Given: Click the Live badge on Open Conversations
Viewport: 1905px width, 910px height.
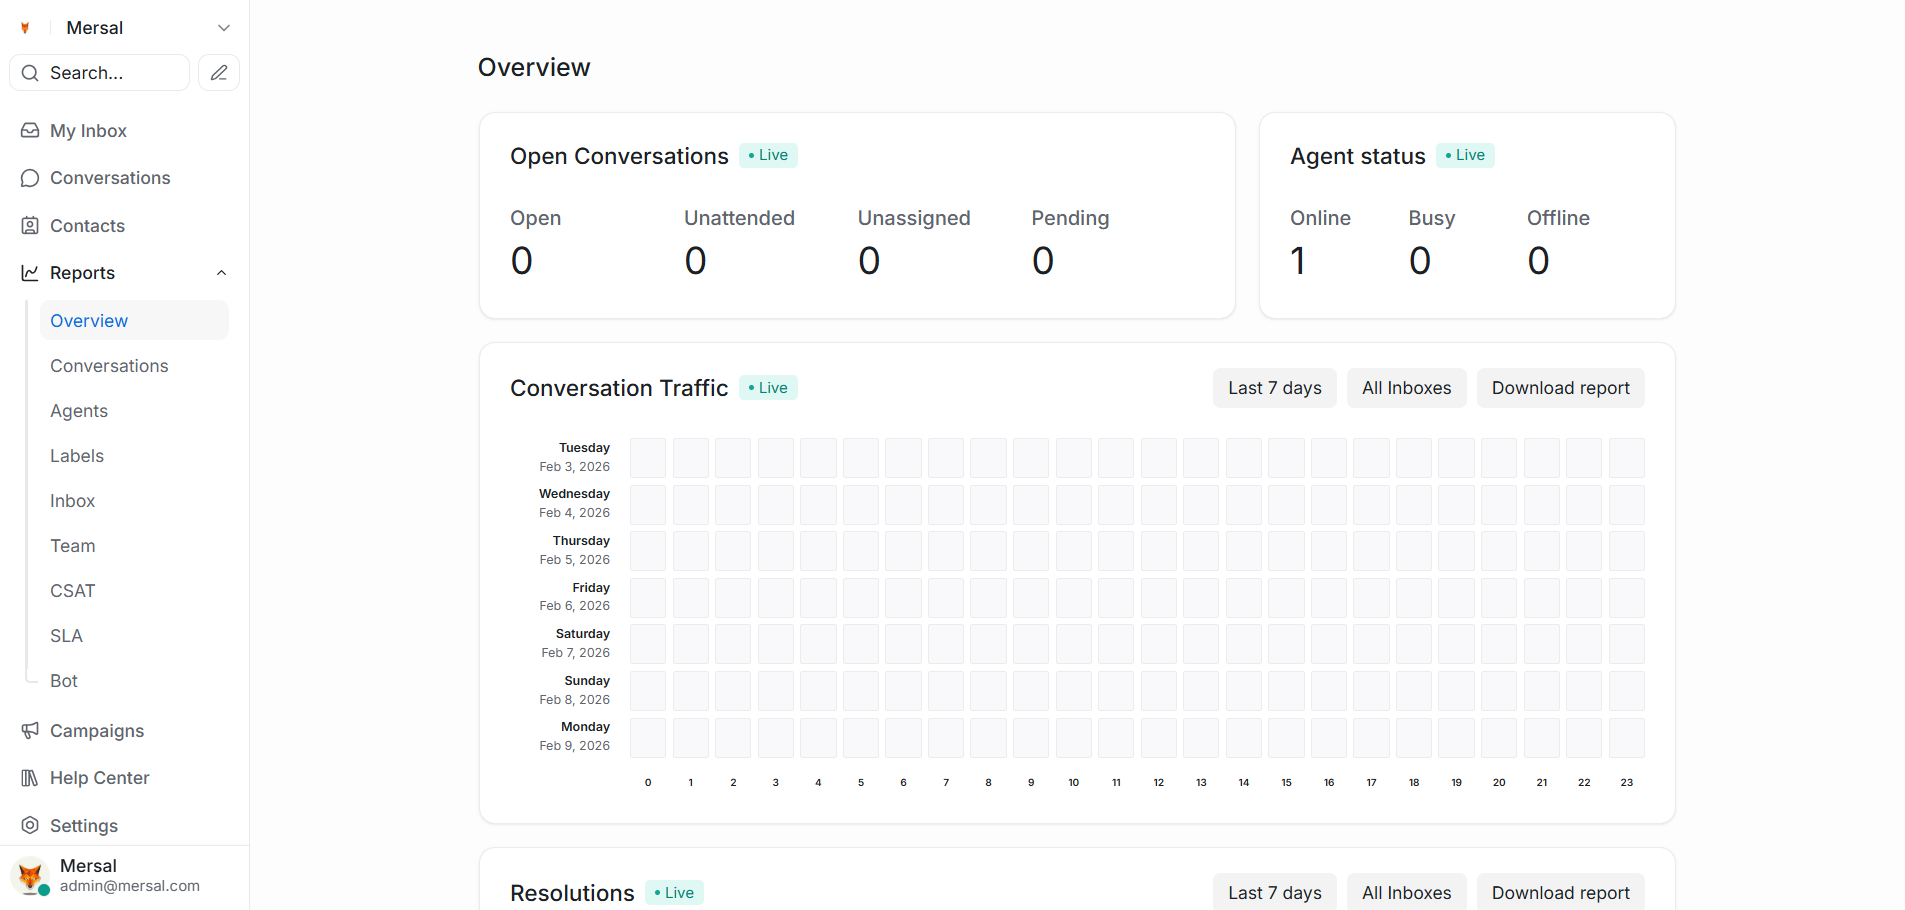Looking at the screenshot, I should click(767, 155).
